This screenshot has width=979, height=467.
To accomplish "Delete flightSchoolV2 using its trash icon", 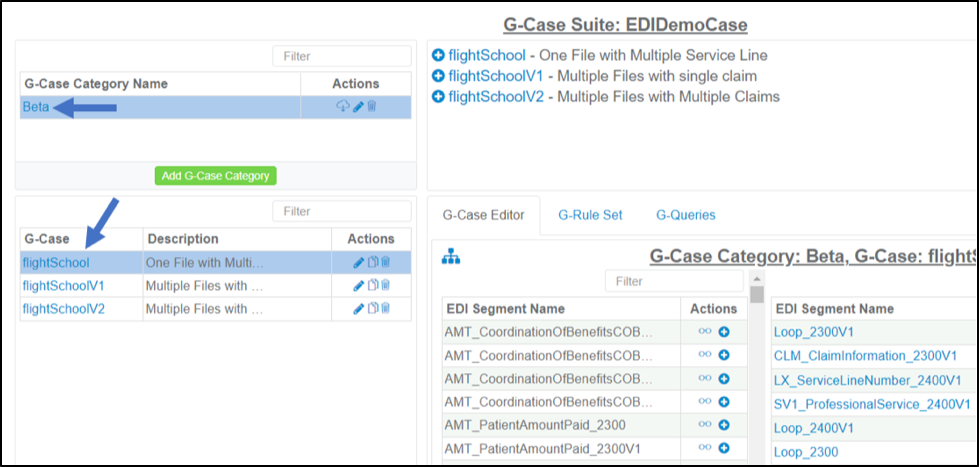I will (x=386, y=308).
